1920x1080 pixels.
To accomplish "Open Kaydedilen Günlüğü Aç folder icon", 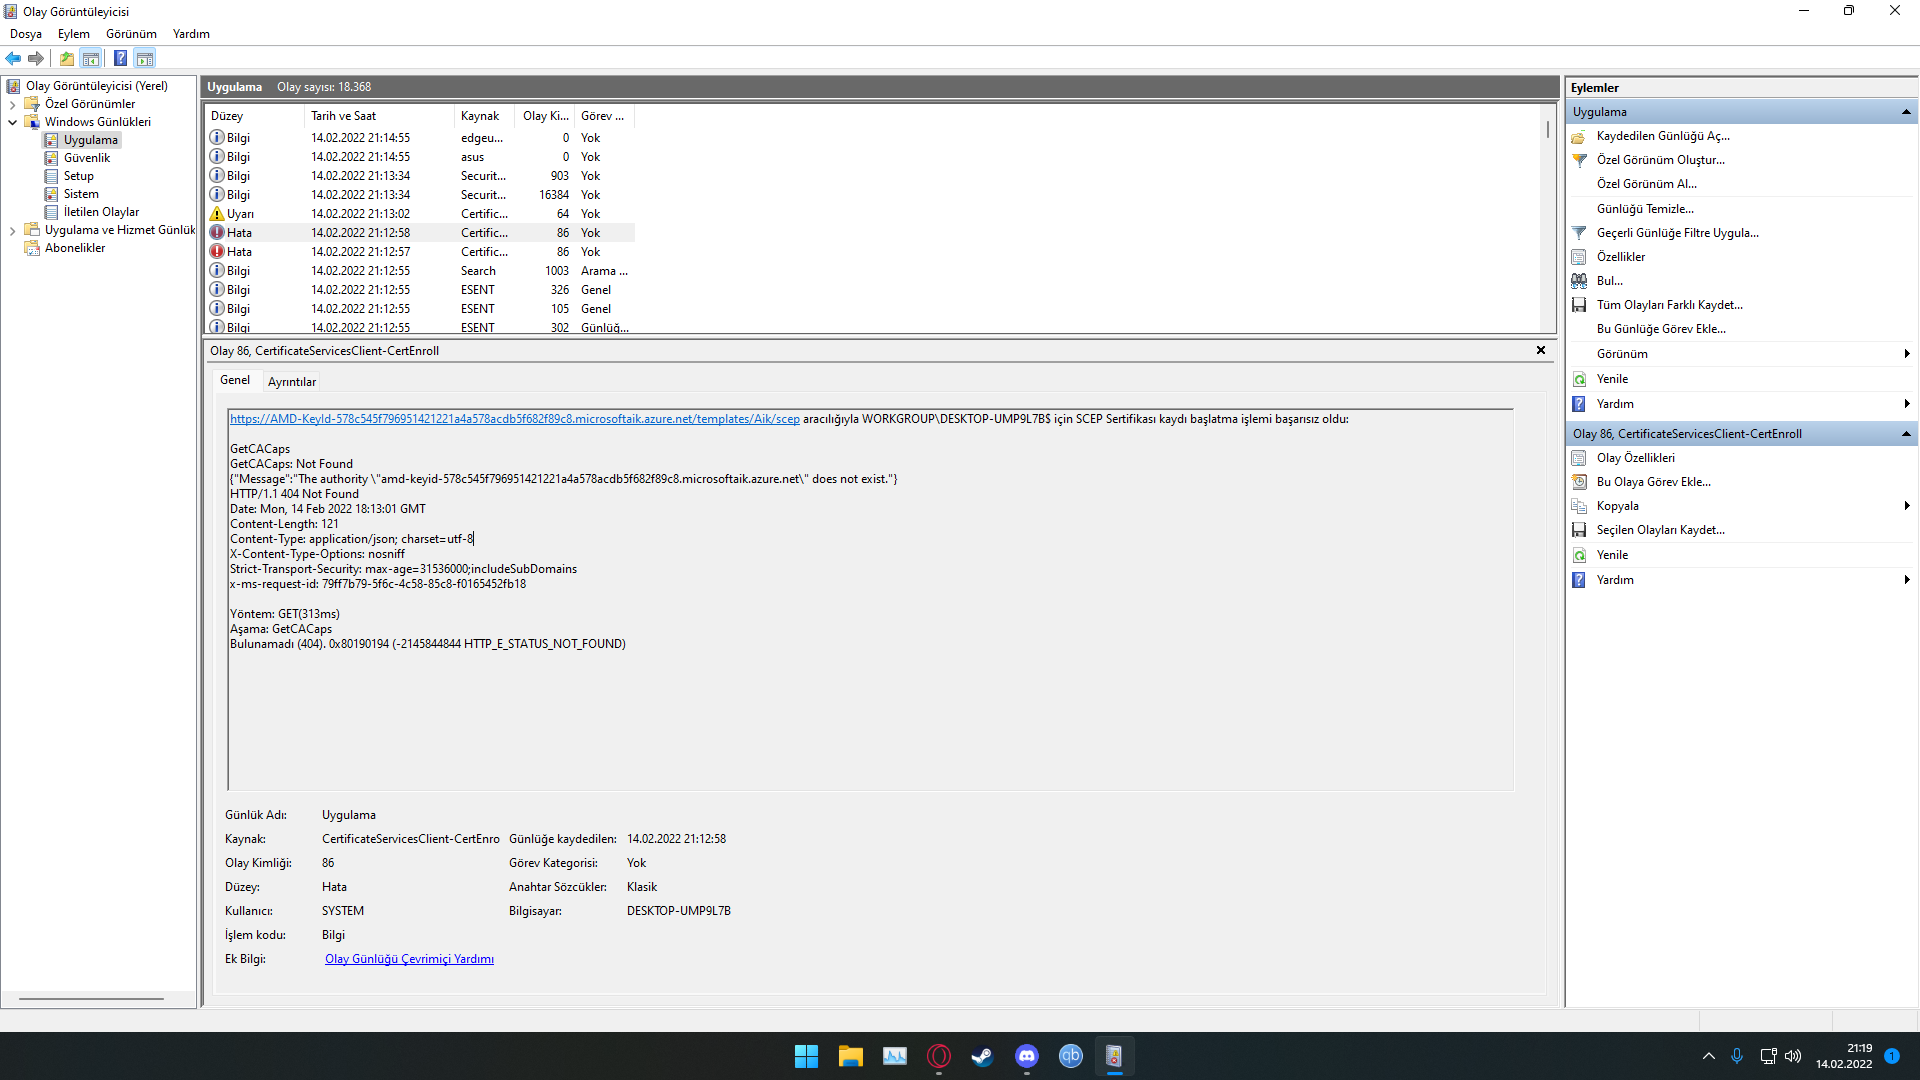I will pos(1579,136).
